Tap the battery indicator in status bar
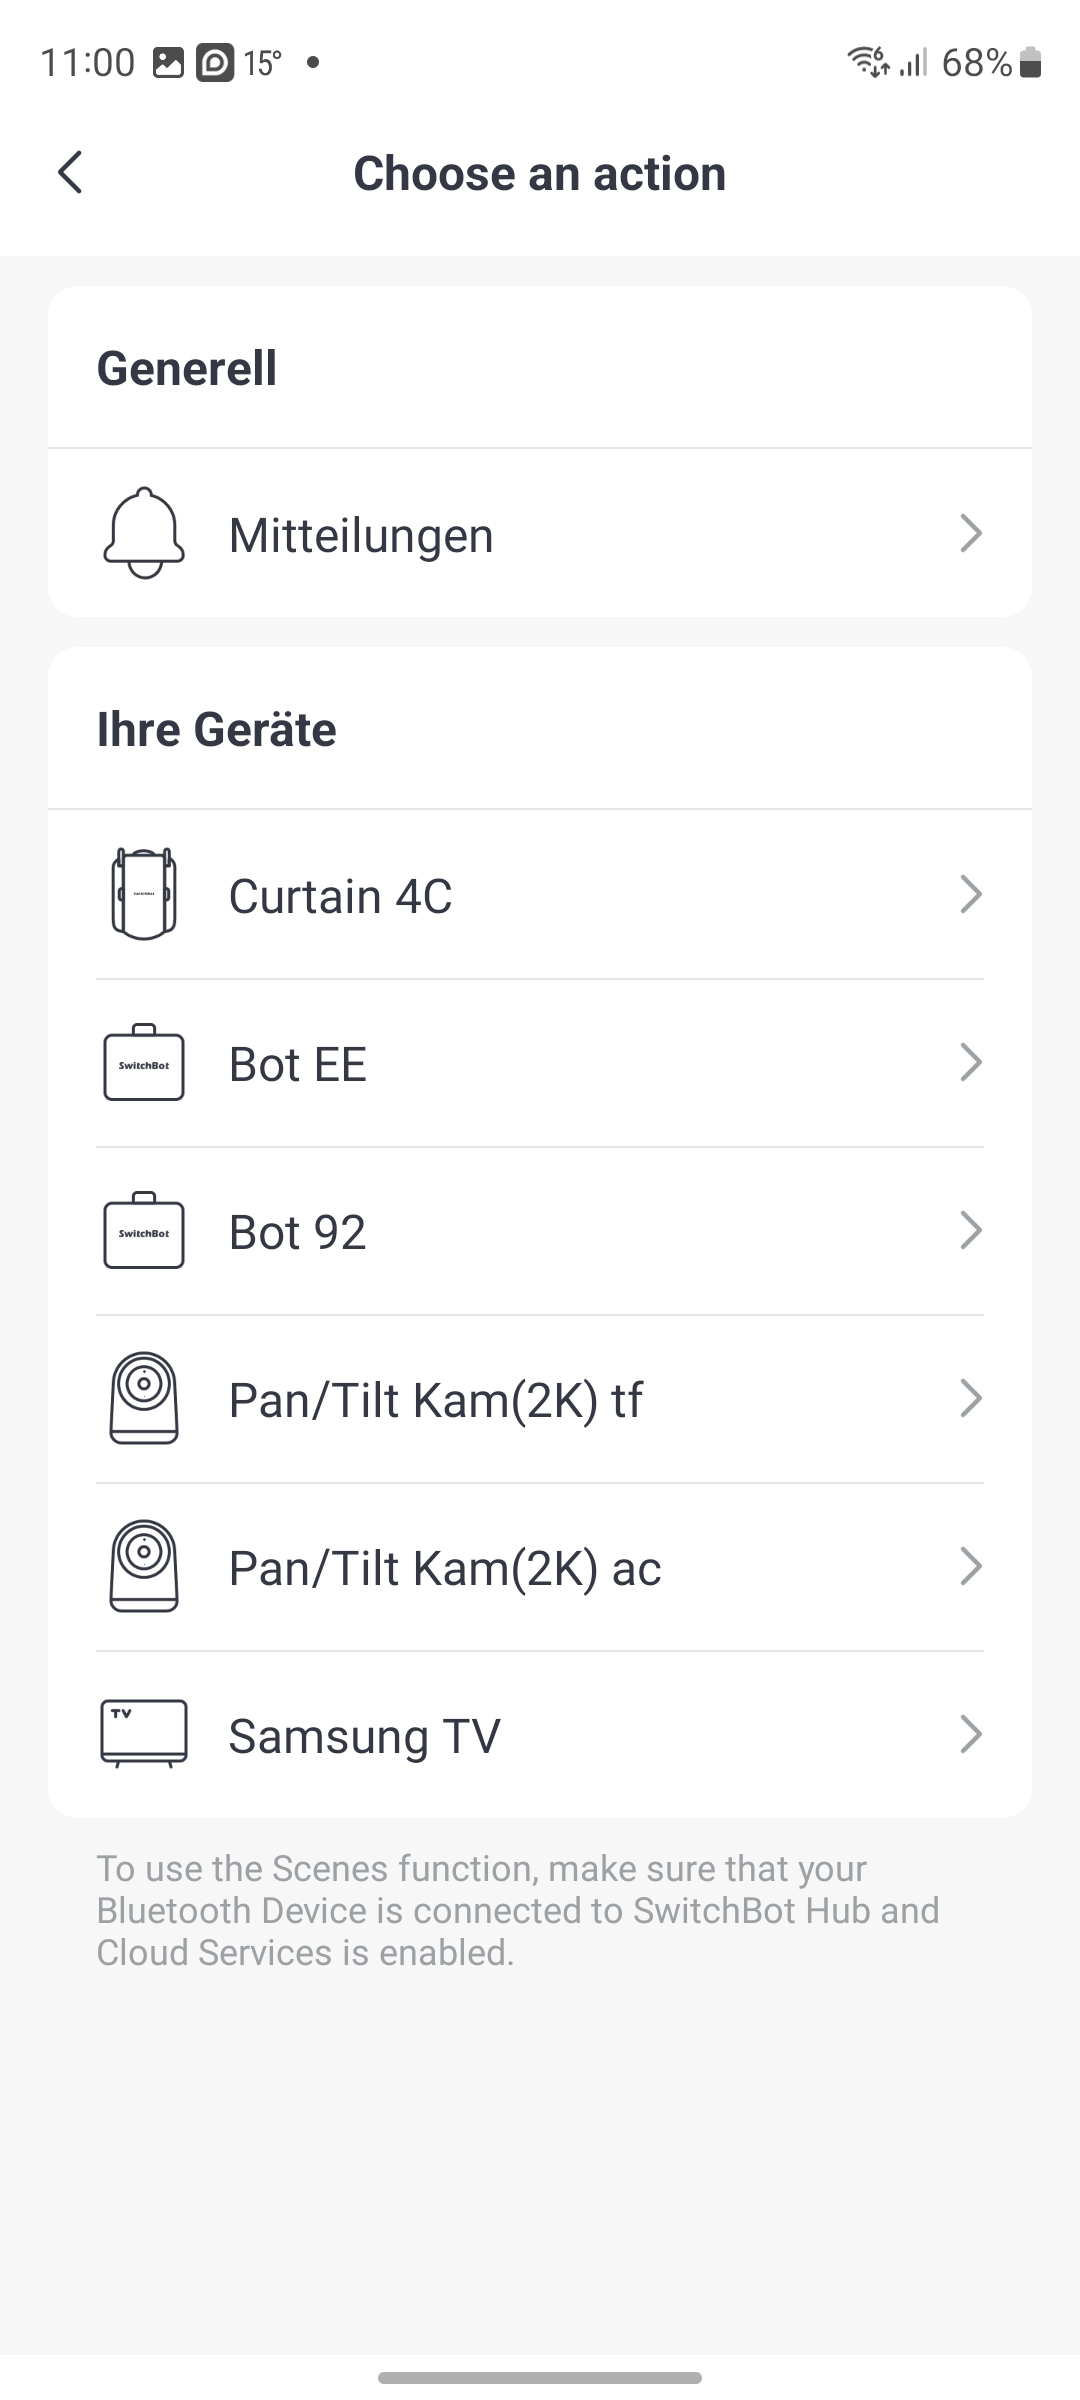This screenshot has width=1080, height=2400. (1031, 63)
